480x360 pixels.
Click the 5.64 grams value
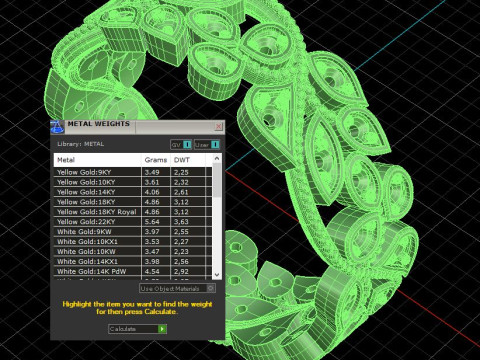click(x=152, y=222)
